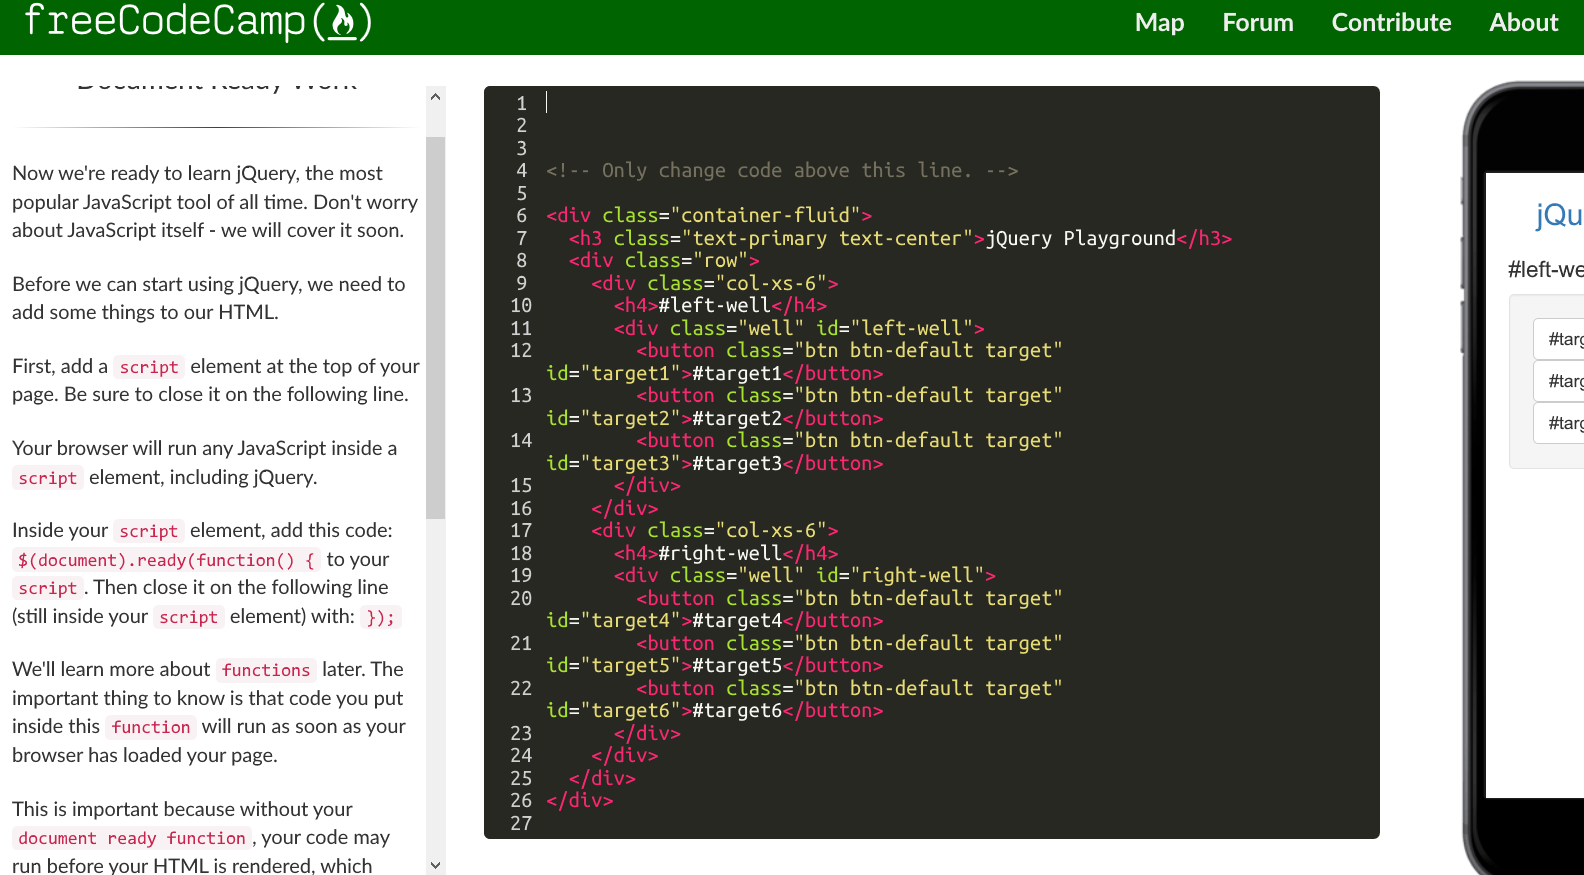Open the About page
This screenshot has width=1584, height=875.
click(x=1523, y=22)
